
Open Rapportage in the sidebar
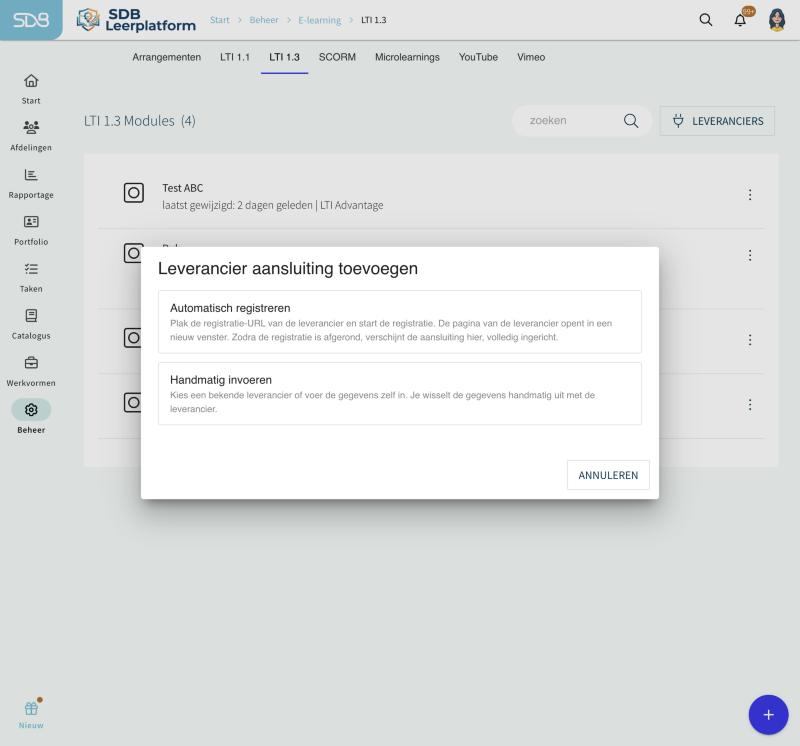pos(31,184)
